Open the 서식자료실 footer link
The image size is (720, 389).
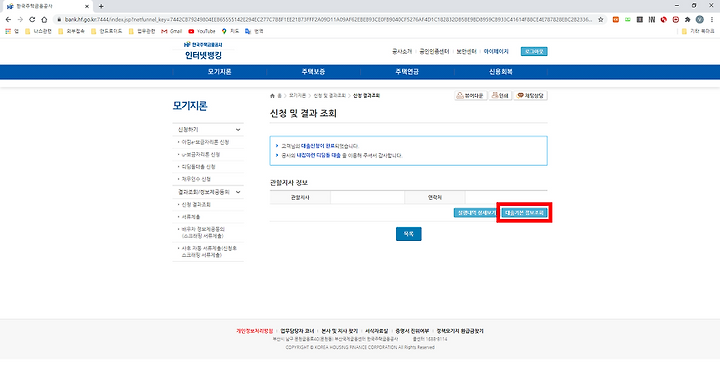pos(377,331)
